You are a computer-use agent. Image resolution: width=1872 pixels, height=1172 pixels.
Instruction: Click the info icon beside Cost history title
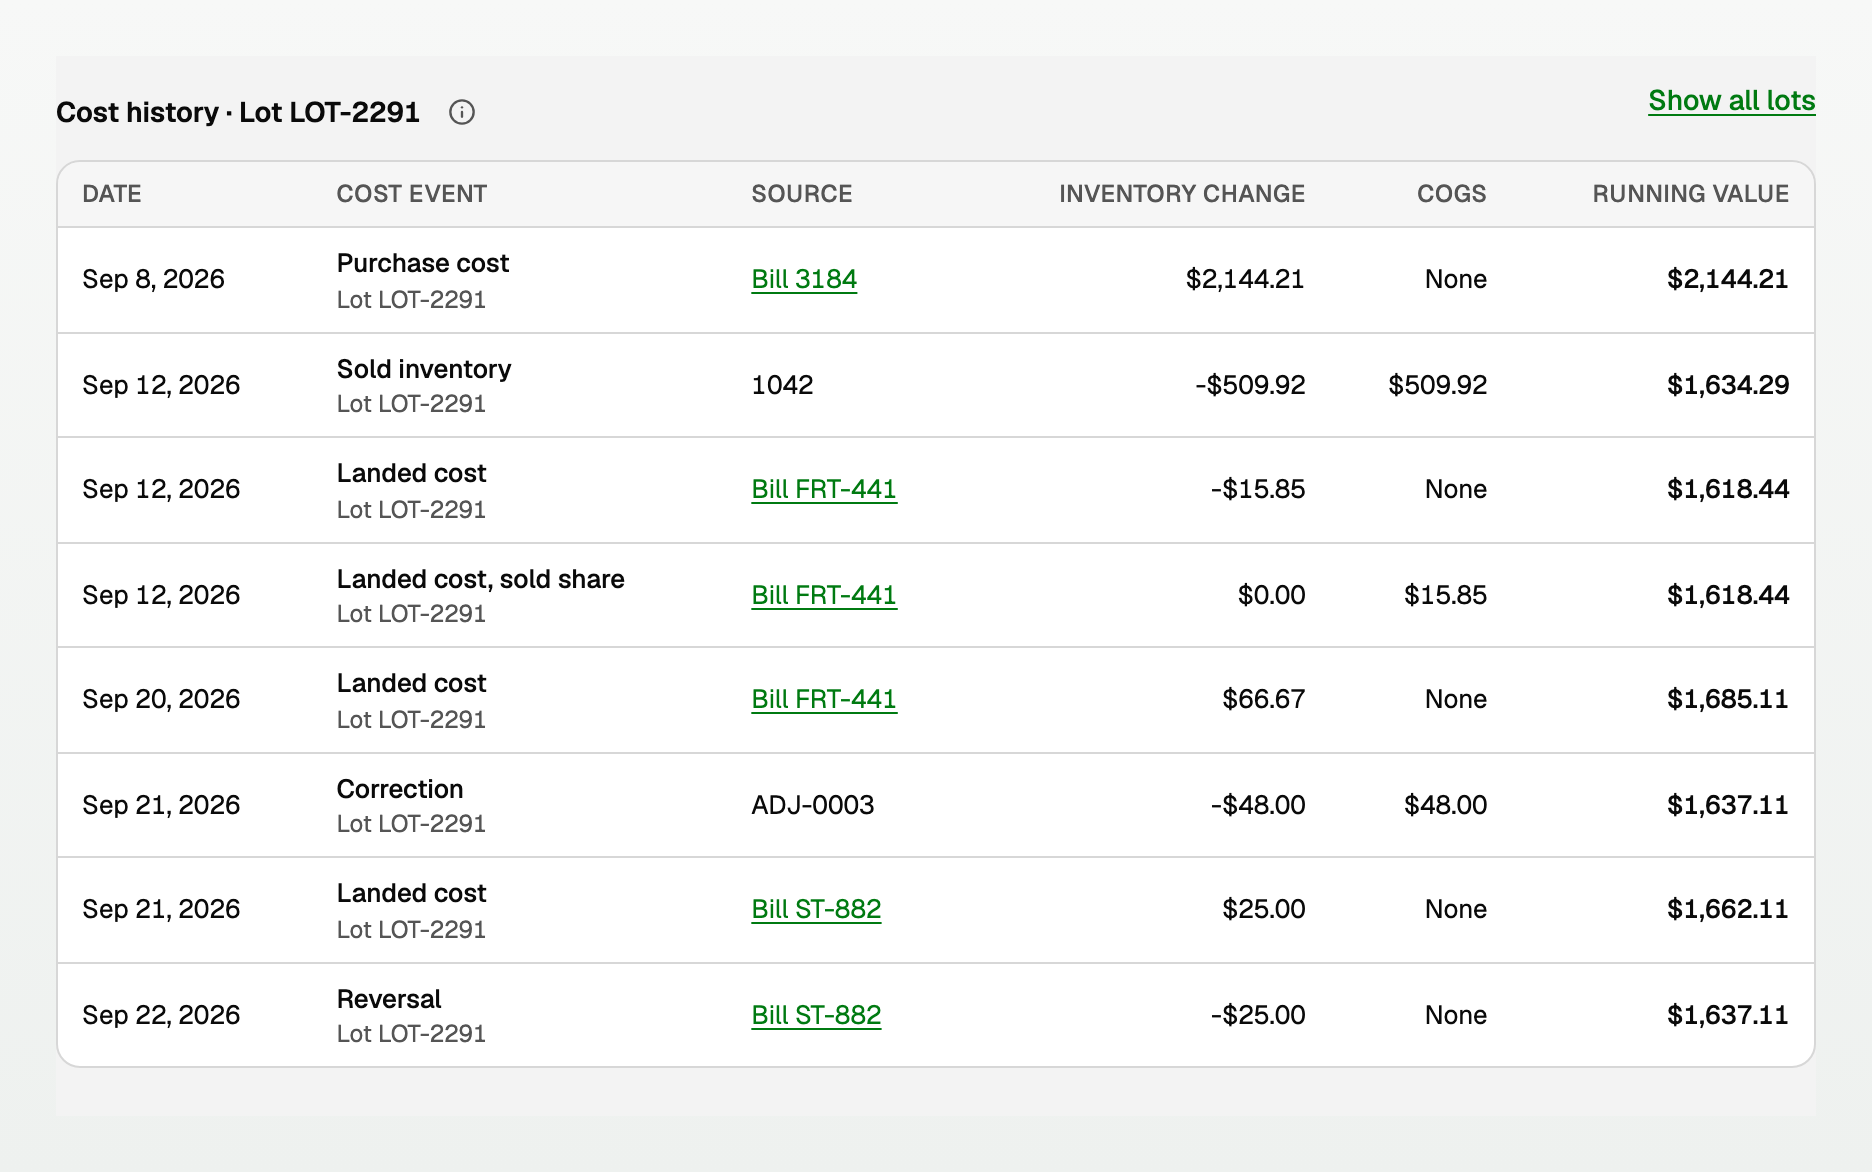pyautogui.click(x=462, y=112)
